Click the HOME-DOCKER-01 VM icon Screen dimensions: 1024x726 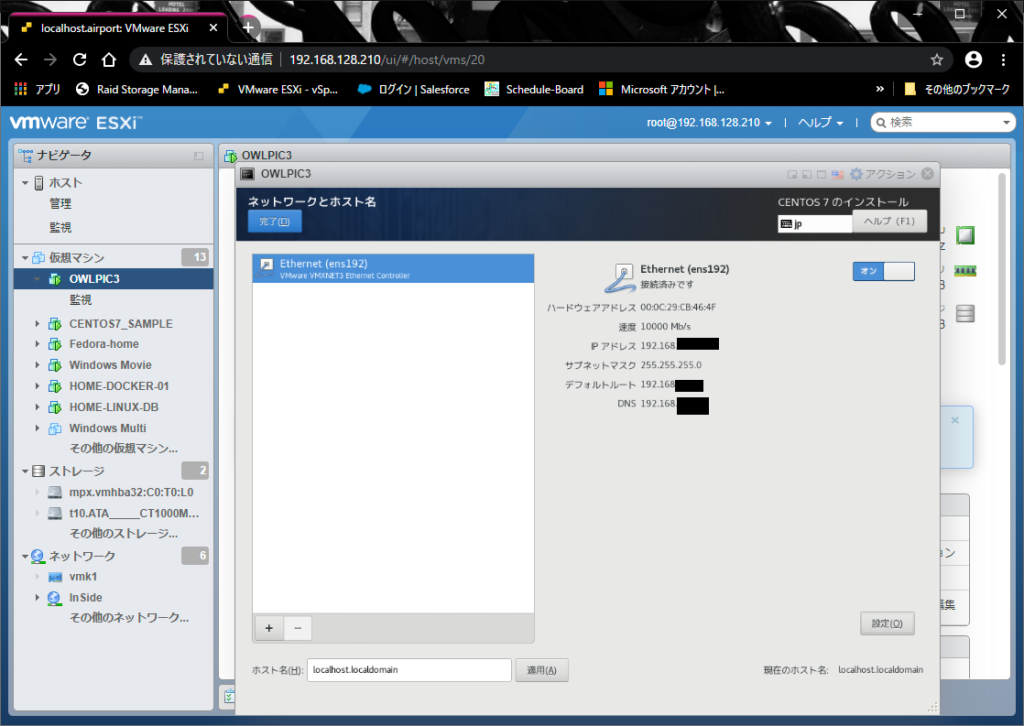(56, 386)
